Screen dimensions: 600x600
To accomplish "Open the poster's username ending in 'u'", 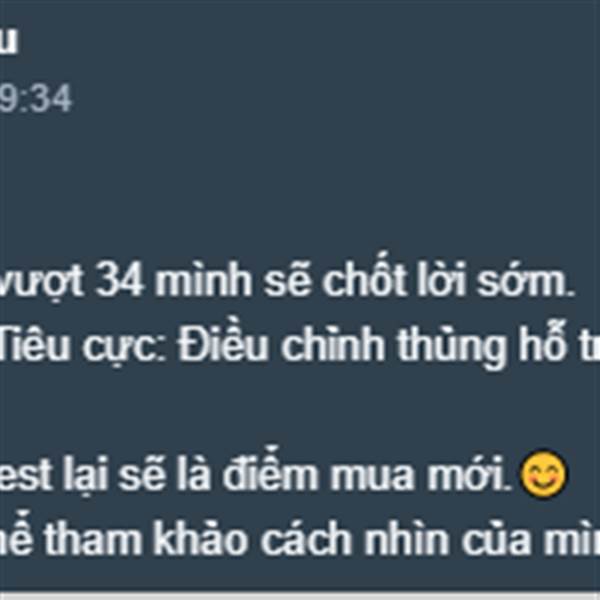I will tap(8, 40).
